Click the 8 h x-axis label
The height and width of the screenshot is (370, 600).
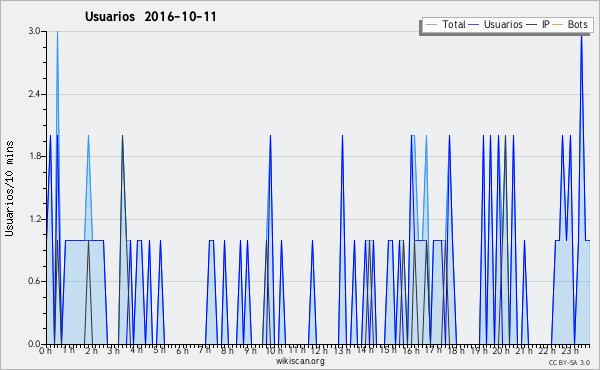coord(227,351)
